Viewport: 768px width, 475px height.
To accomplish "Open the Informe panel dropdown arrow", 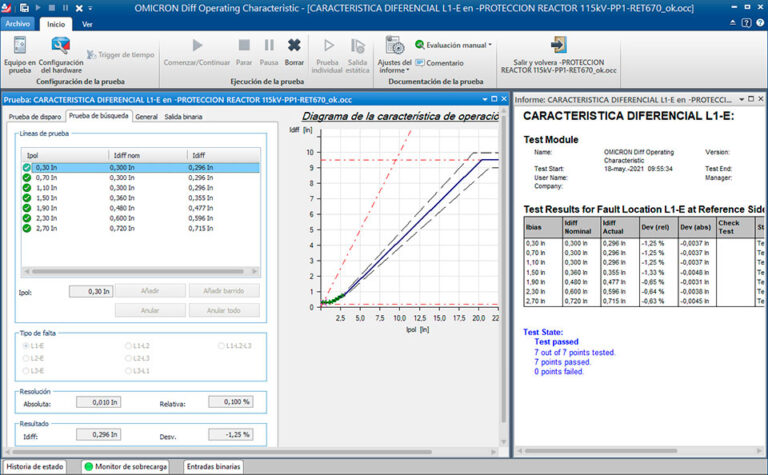I will pyautogui.click(x=742, y=99).
